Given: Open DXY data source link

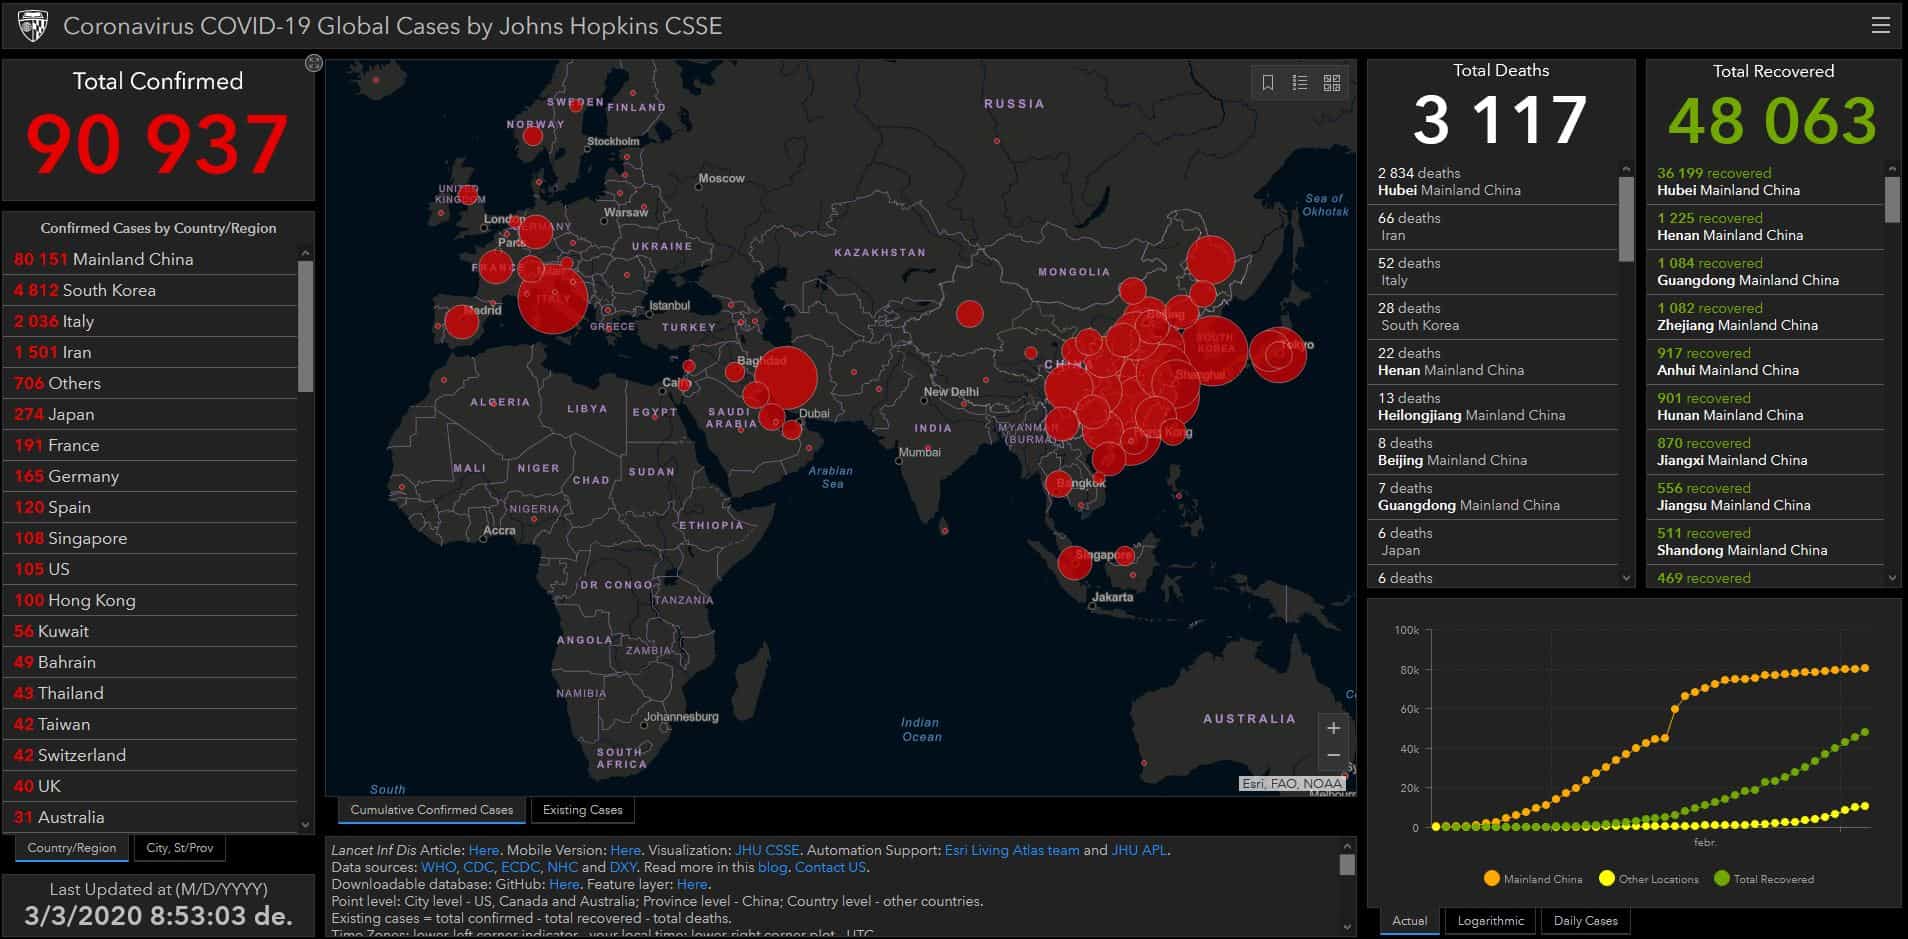Looking at the screenshot, I should point(623,867).
